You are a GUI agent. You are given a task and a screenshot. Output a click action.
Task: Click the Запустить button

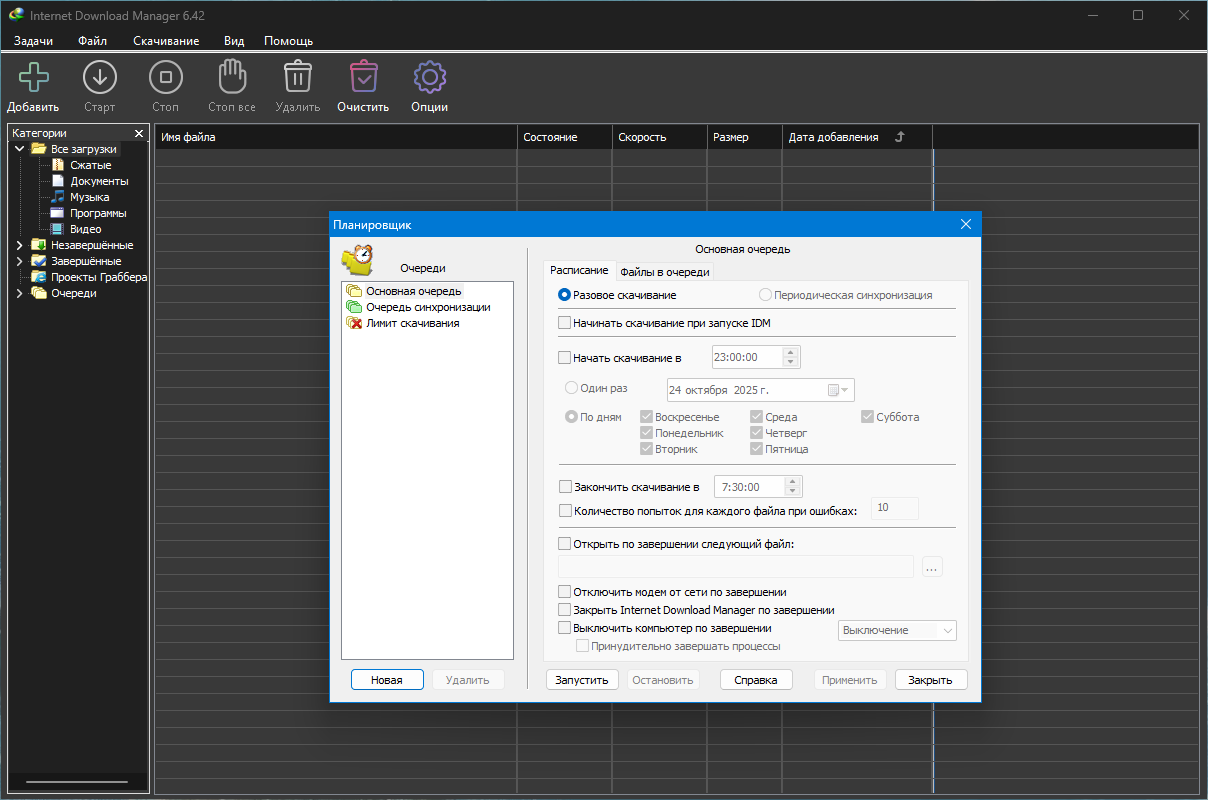click(x=582, y=680)
